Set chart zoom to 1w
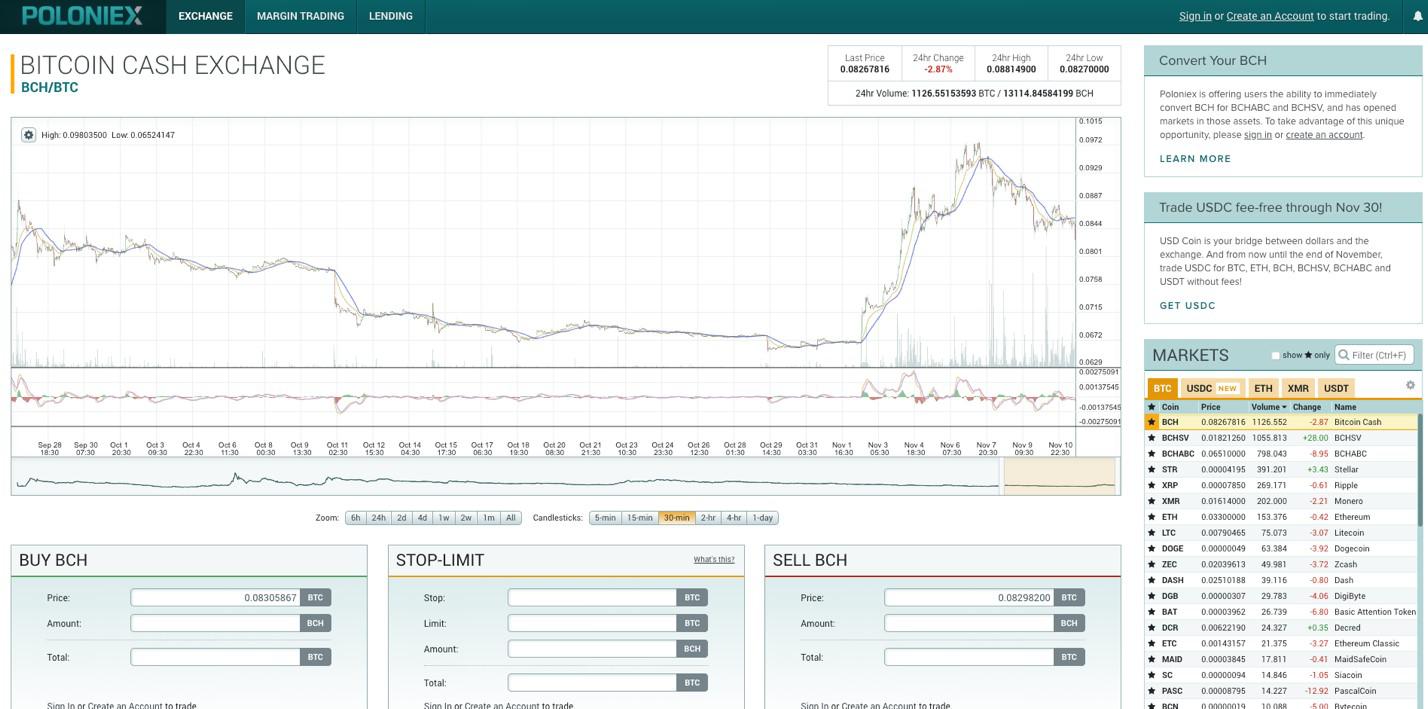 pyautogui.click(x=444, y=518)
